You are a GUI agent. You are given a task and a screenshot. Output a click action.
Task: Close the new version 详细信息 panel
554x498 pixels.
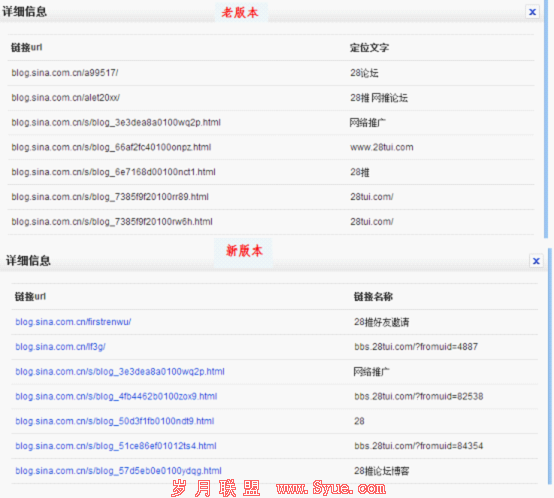[536, 261]
